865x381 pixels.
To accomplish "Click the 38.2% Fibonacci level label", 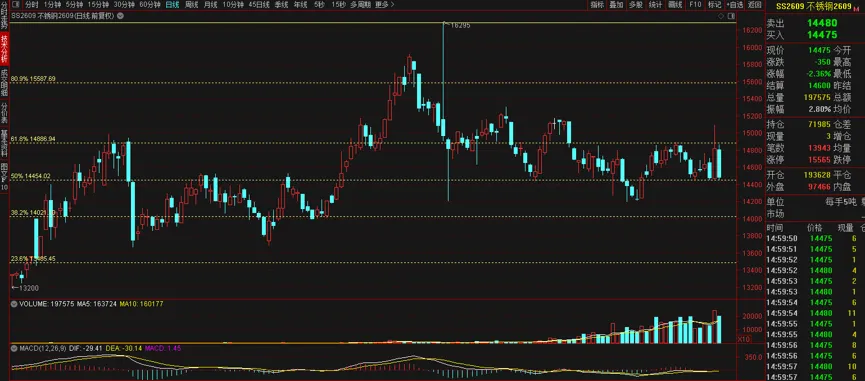I will click(x=33, y=212).
